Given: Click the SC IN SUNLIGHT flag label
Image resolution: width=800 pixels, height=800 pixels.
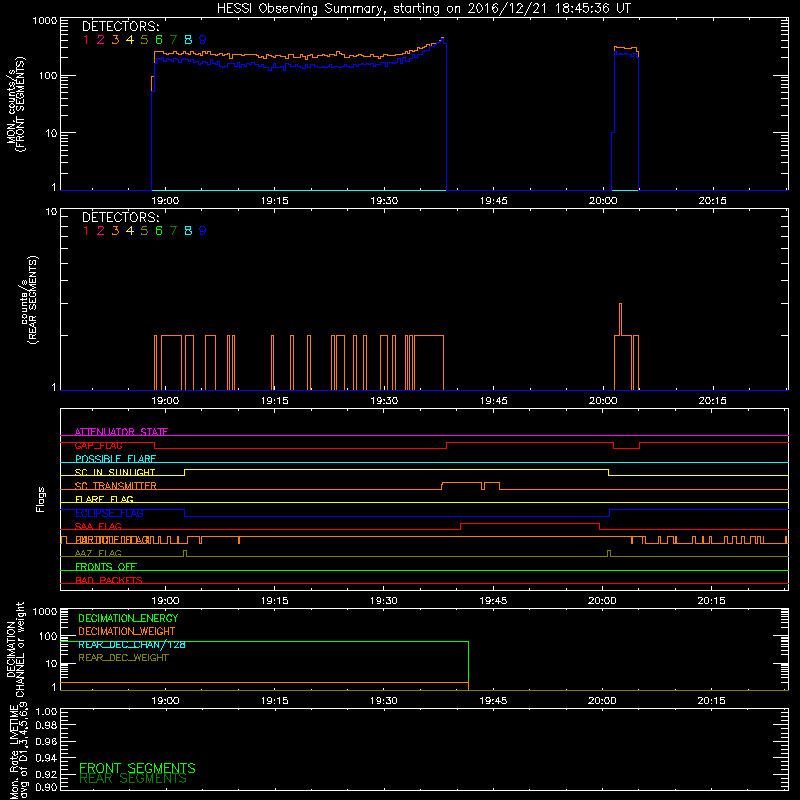Looking at the screenshot, I should (x=115, y=472).
